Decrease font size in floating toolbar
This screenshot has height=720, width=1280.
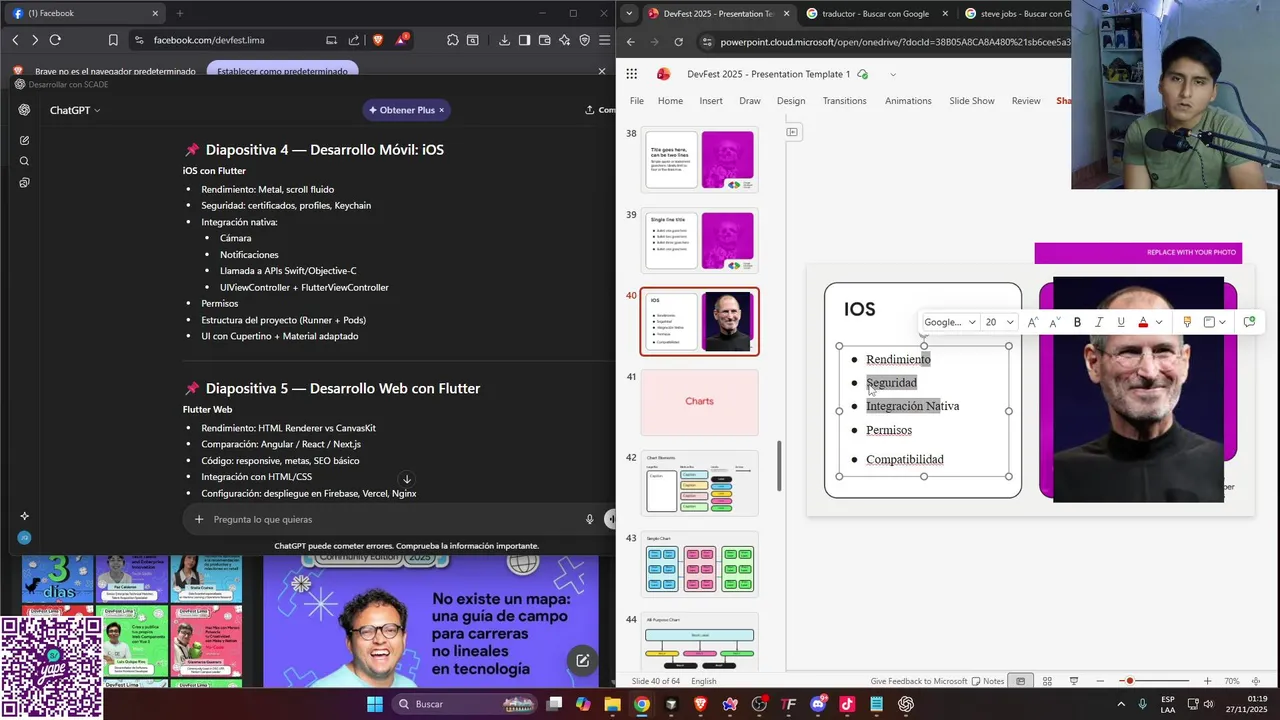(1054, 322)
